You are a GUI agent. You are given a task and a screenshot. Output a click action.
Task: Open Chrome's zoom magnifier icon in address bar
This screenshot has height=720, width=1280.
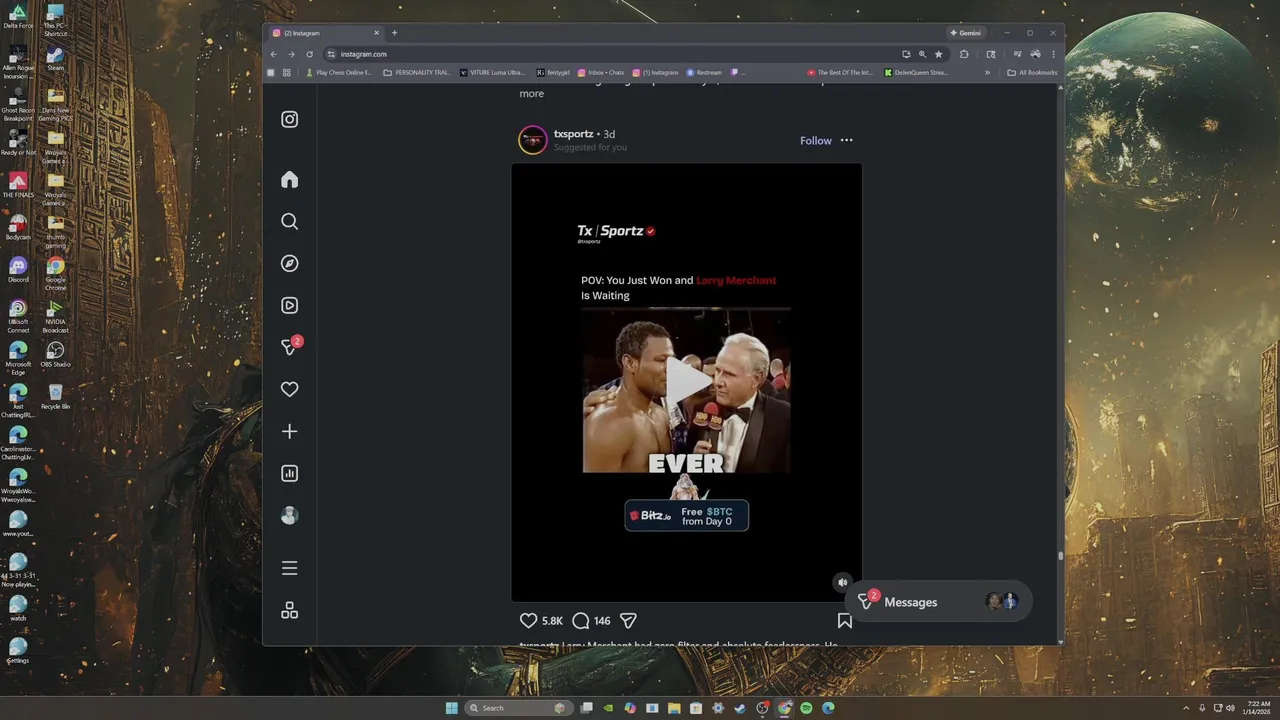pos(922,54)
